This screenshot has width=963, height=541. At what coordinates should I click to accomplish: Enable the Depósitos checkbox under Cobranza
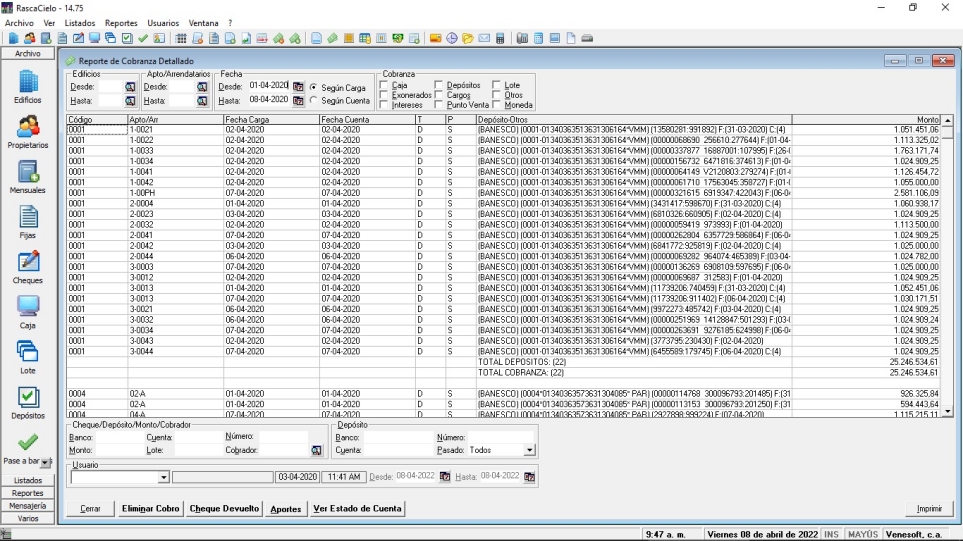coord(439,85)
